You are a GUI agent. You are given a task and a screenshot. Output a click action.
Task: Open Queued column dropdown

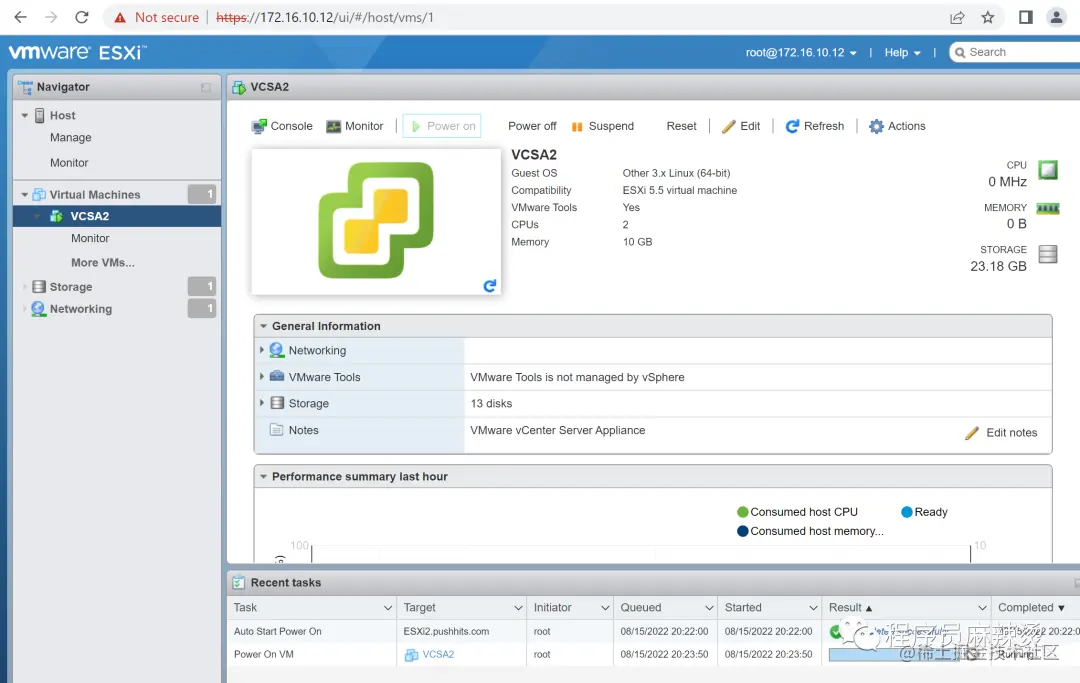(x=709, y=608)
